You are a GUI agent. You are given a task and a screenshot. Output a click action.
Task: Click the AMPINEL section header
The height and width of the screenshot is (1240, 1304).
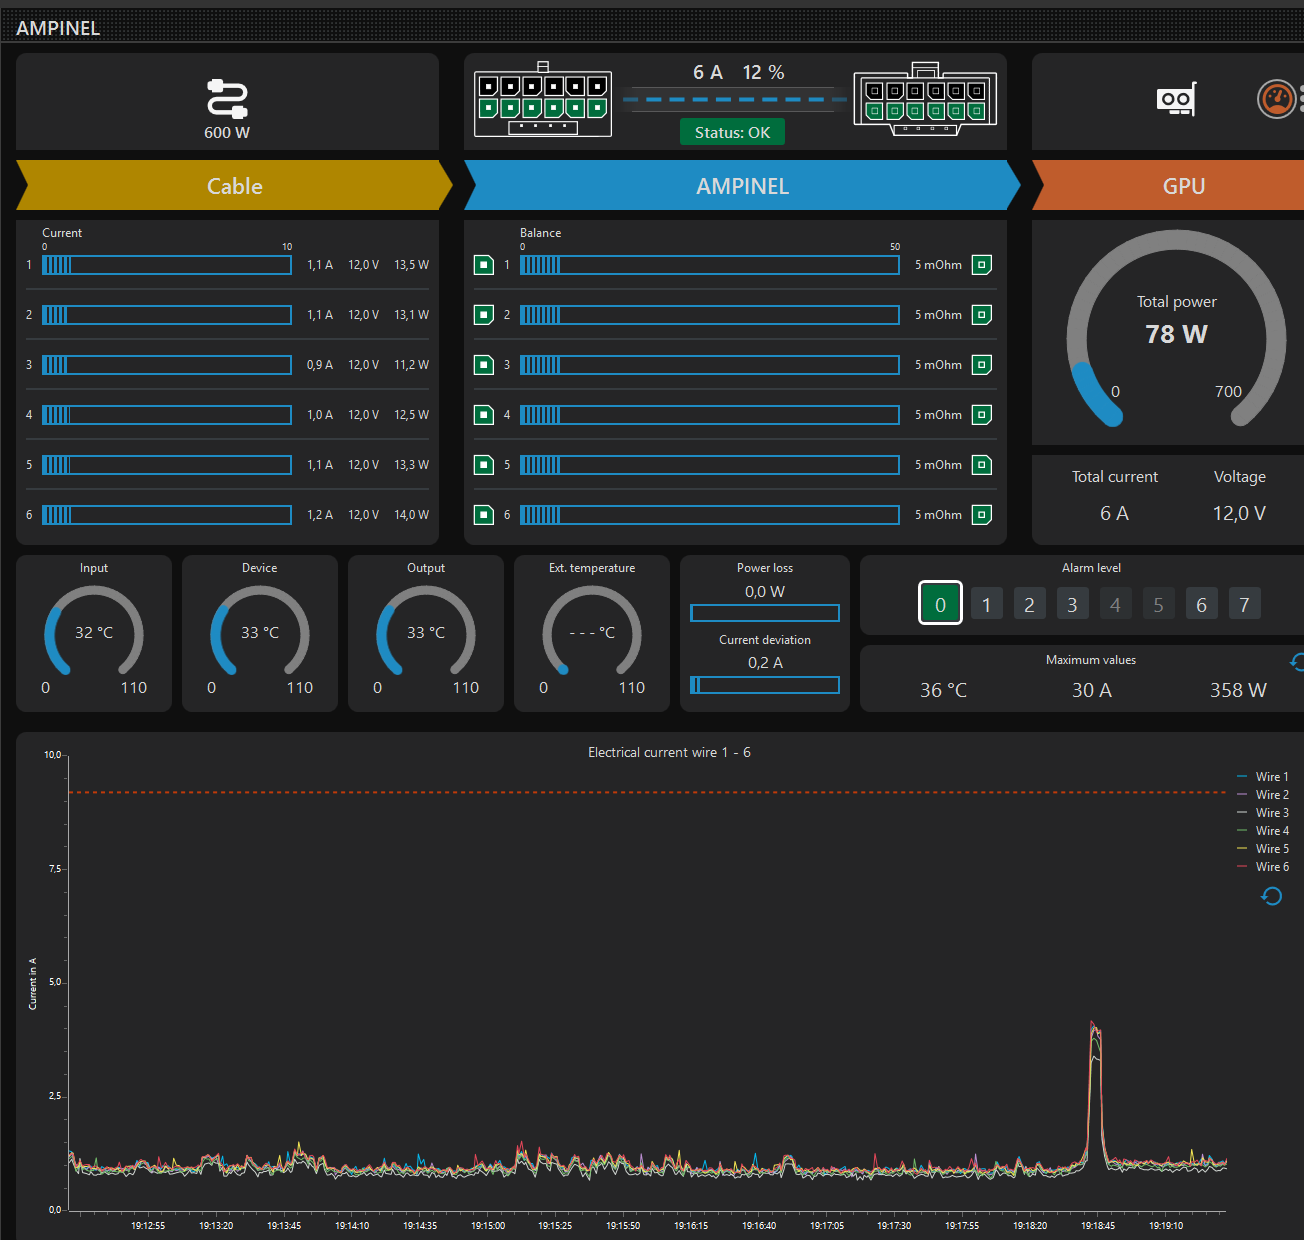click(x=742, y=186)
